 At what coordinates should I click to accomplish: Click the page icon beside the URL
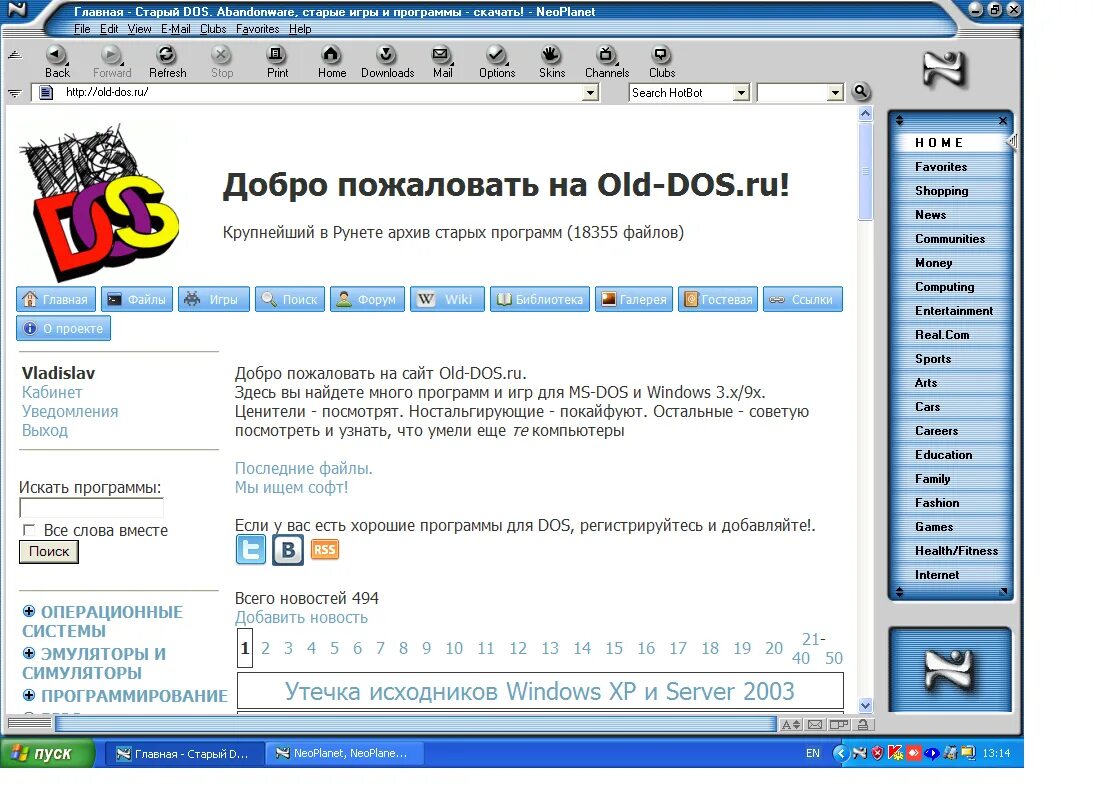pyautogui.click(x=46, y=92)
